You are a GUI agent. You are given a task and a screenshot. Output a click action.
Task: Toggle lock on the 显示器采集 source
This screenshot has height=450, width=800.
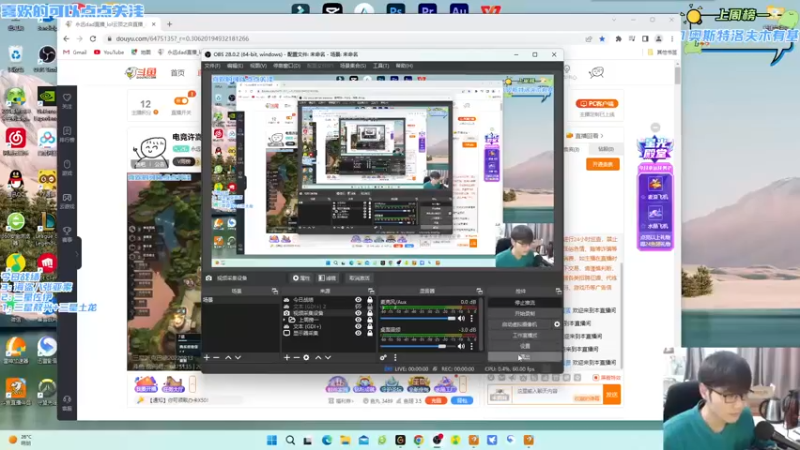(370, 333)
